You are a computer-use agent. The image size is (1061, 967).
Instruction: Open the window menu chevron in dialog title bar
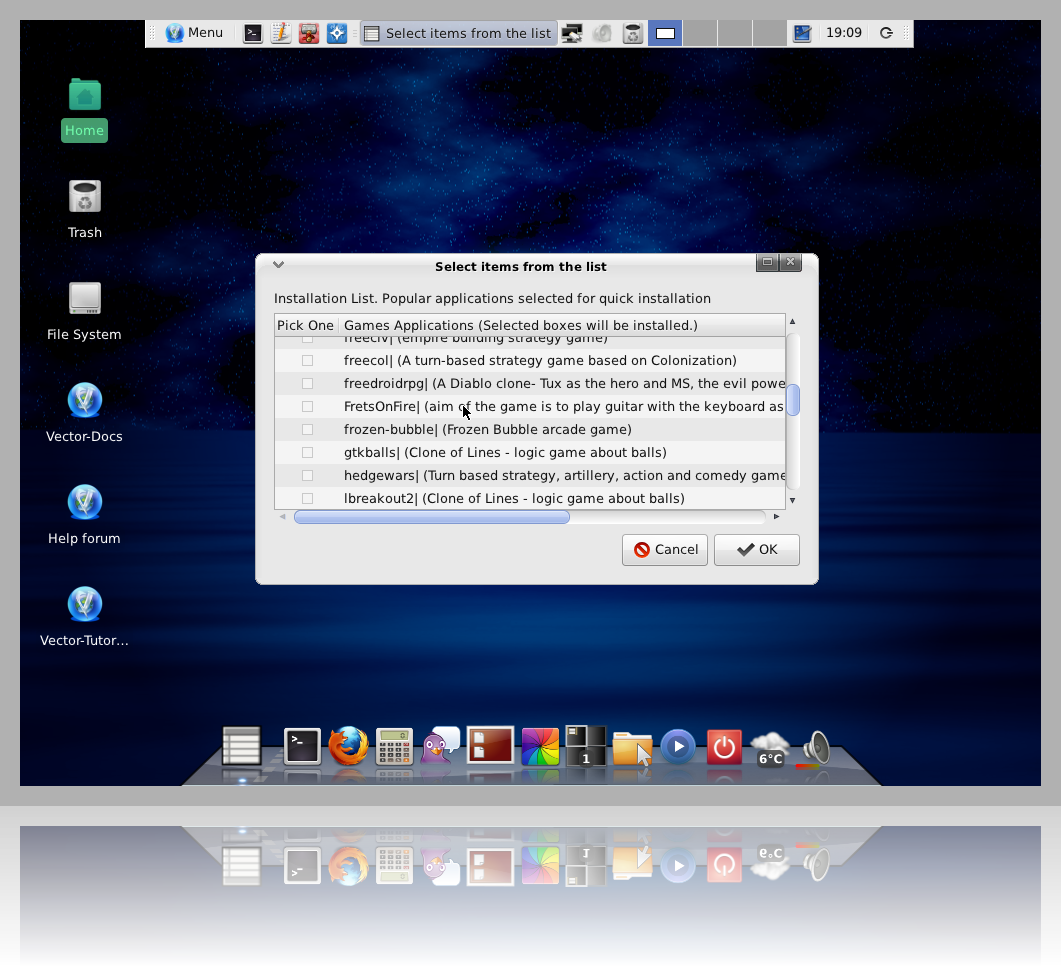click(279, 265)
